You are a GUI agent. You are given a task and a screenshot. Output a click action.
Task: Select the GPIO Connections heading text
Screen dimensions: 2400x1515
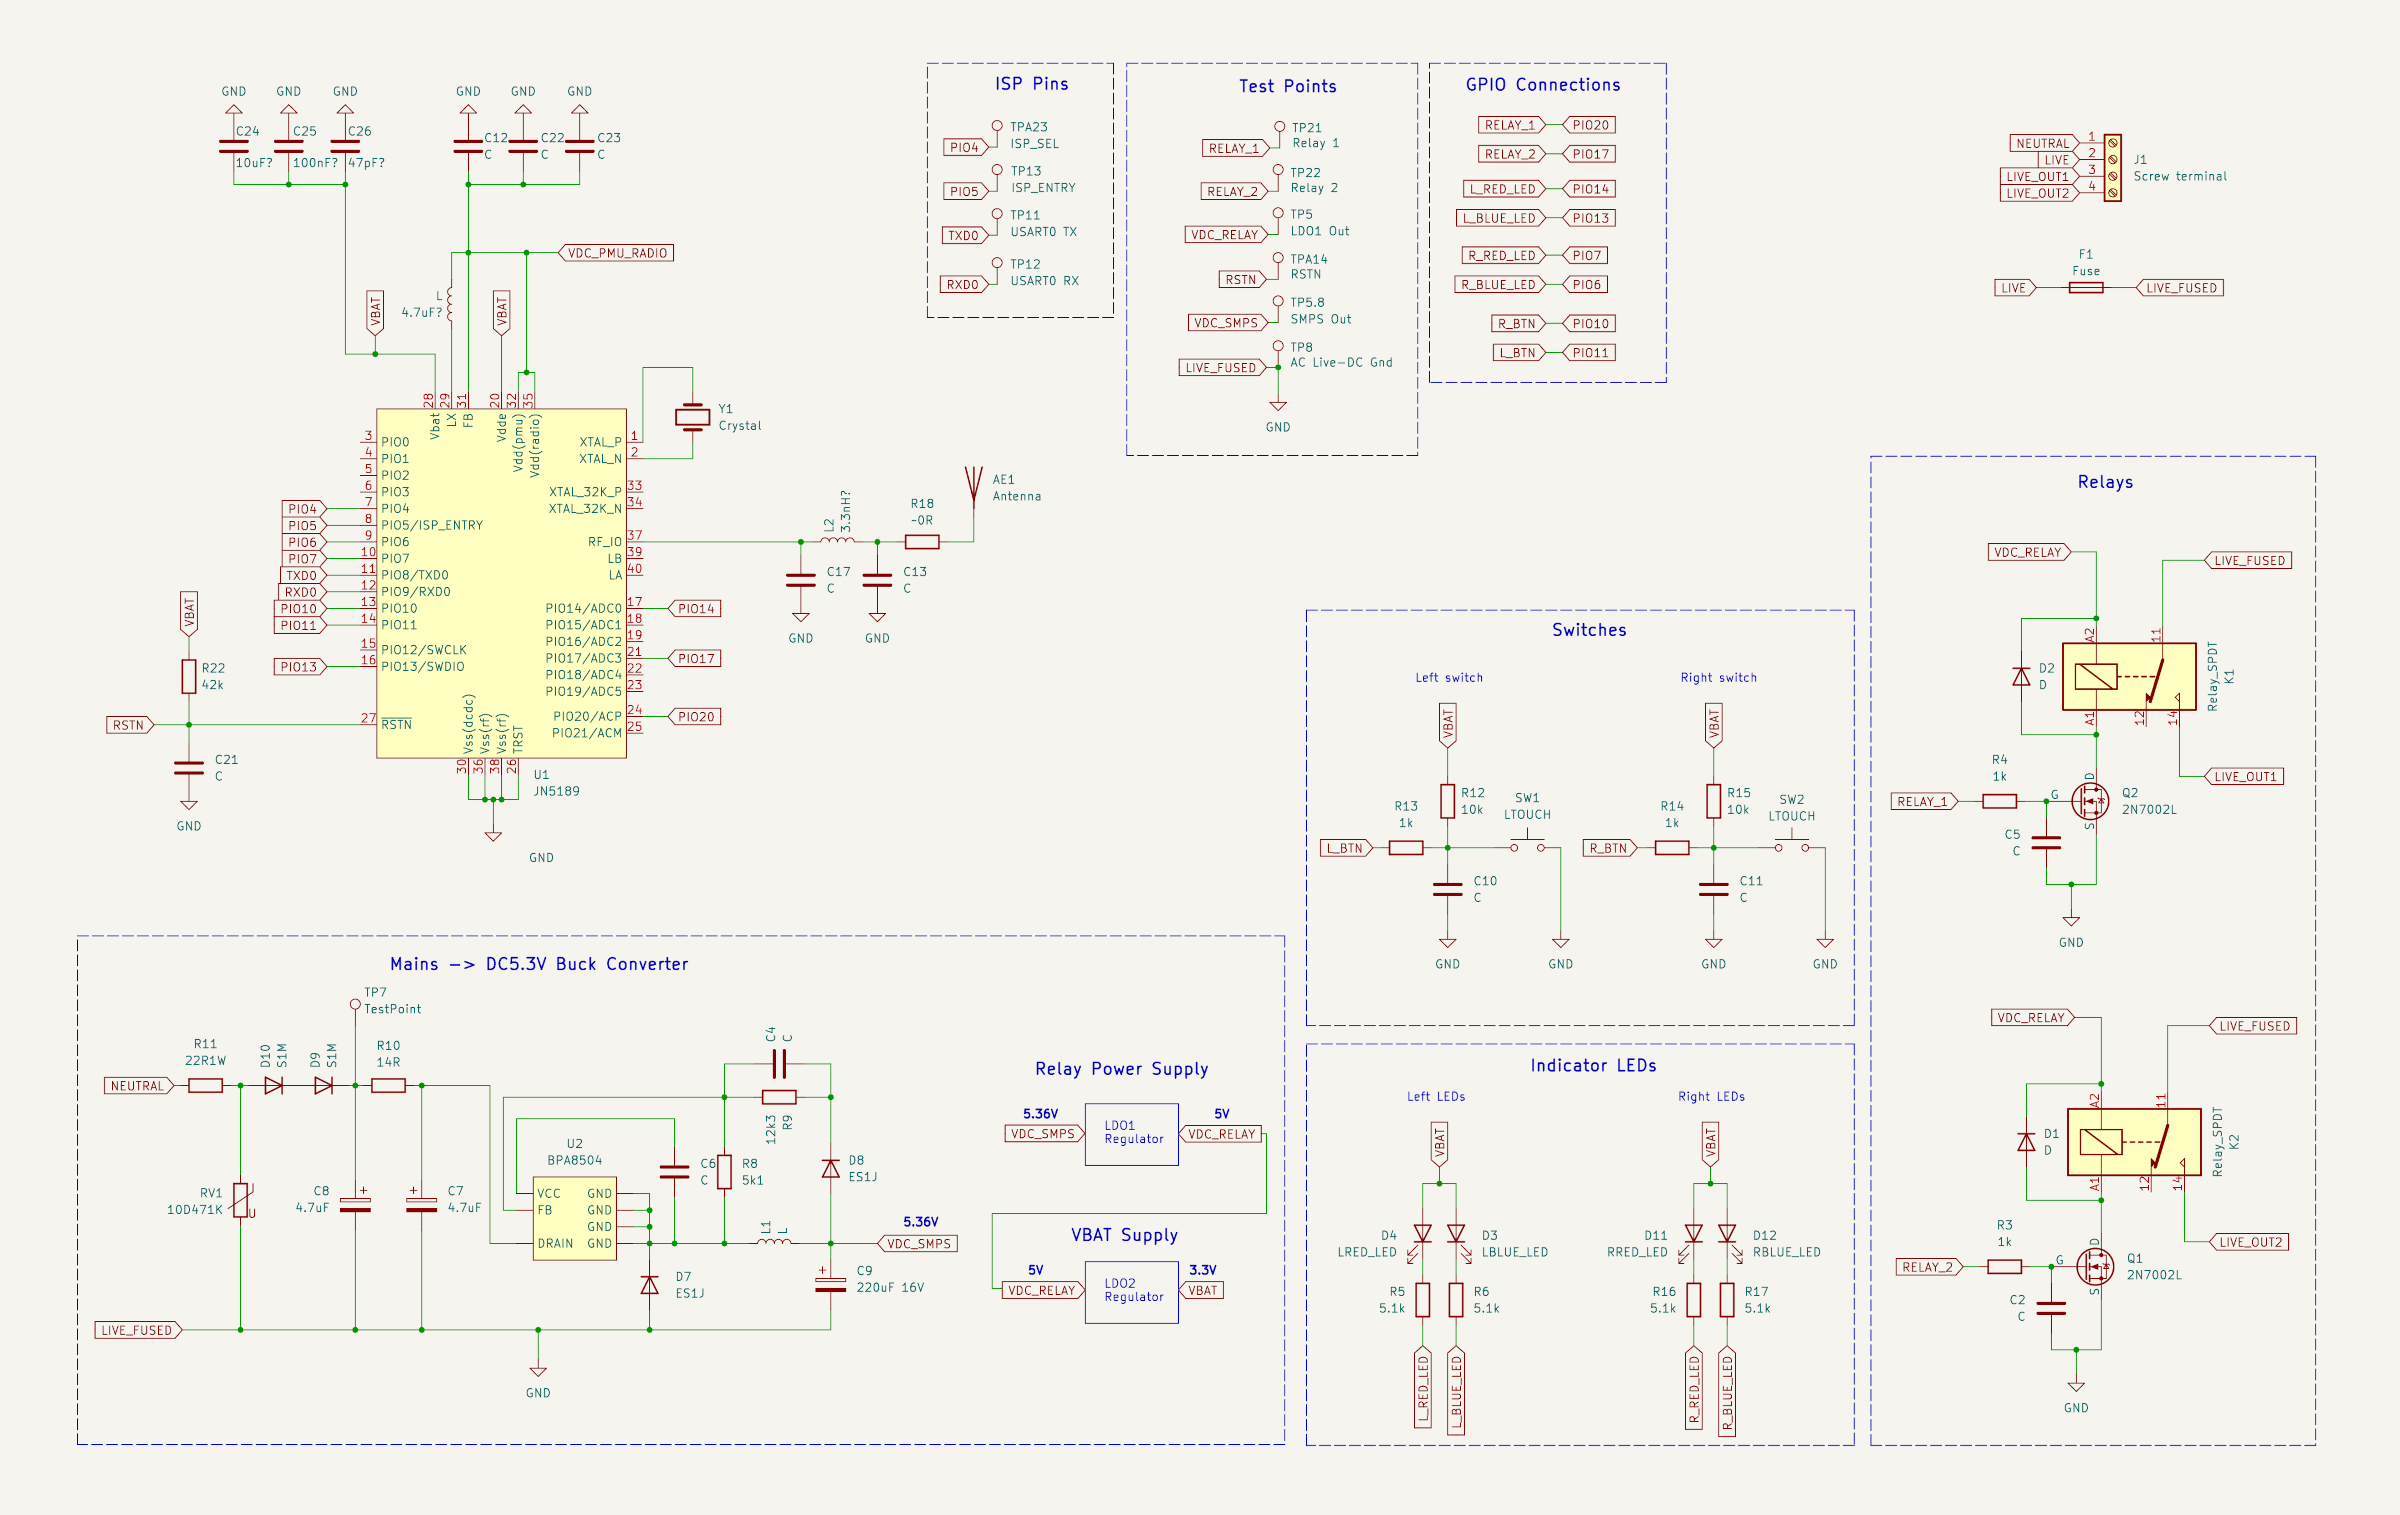tap(1542, 85)
